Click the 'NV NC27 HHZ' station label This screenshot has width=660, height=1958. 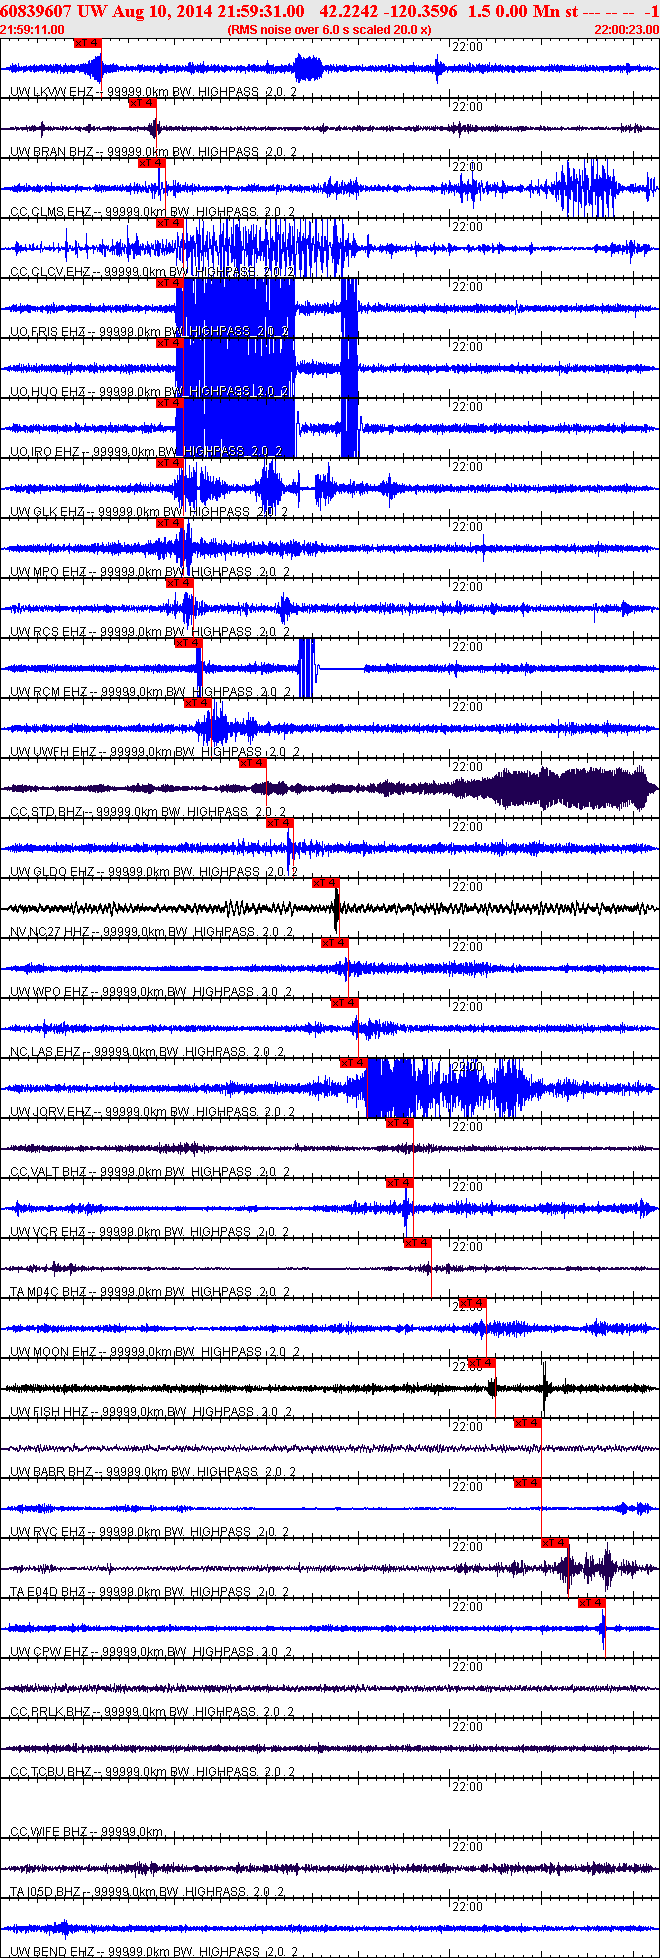point(49,932)
